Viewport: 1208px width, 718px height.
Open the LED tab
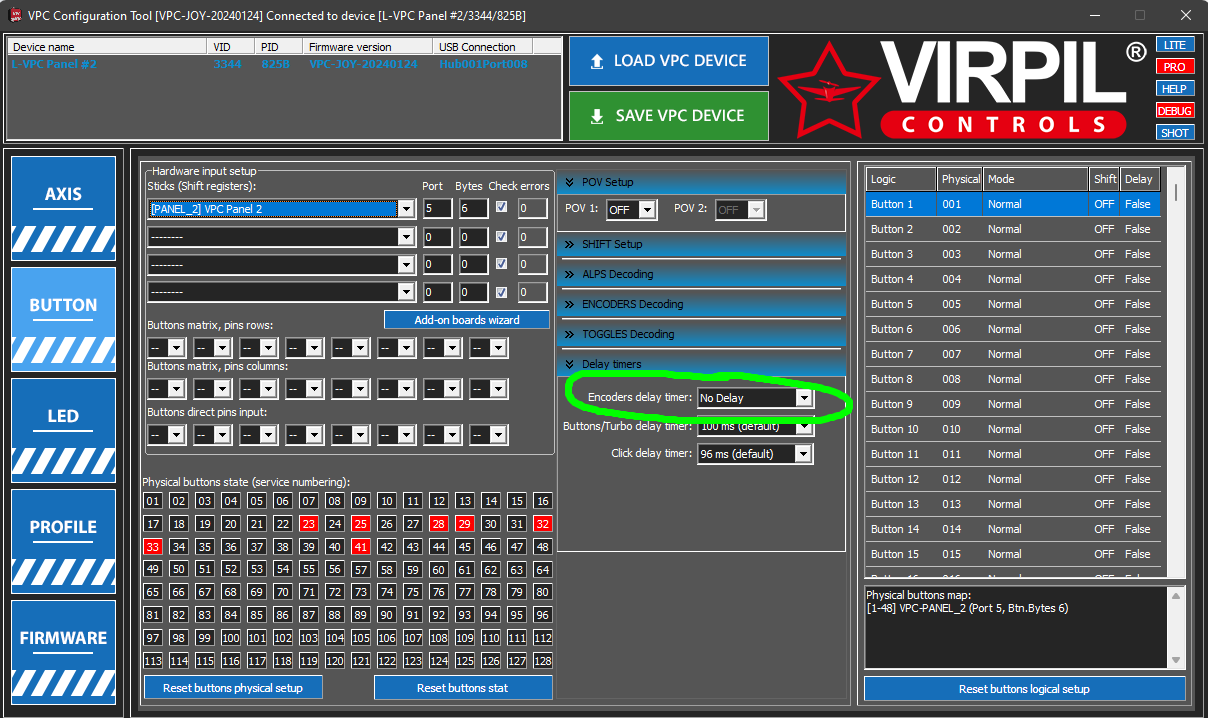tap(63, 429)
